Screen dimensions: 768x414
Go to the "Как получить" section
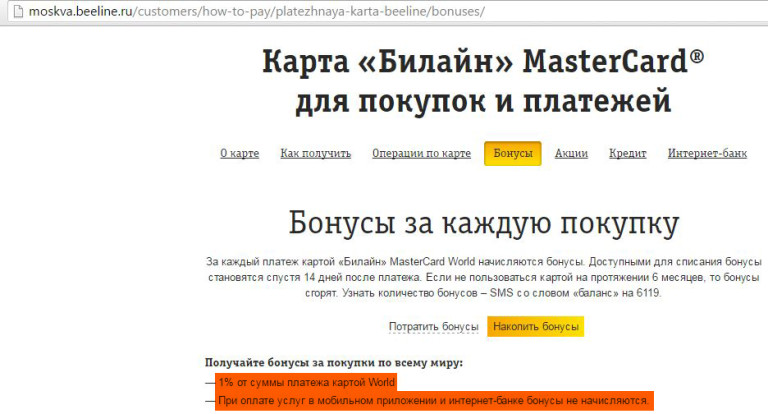[x=316, y=154]
